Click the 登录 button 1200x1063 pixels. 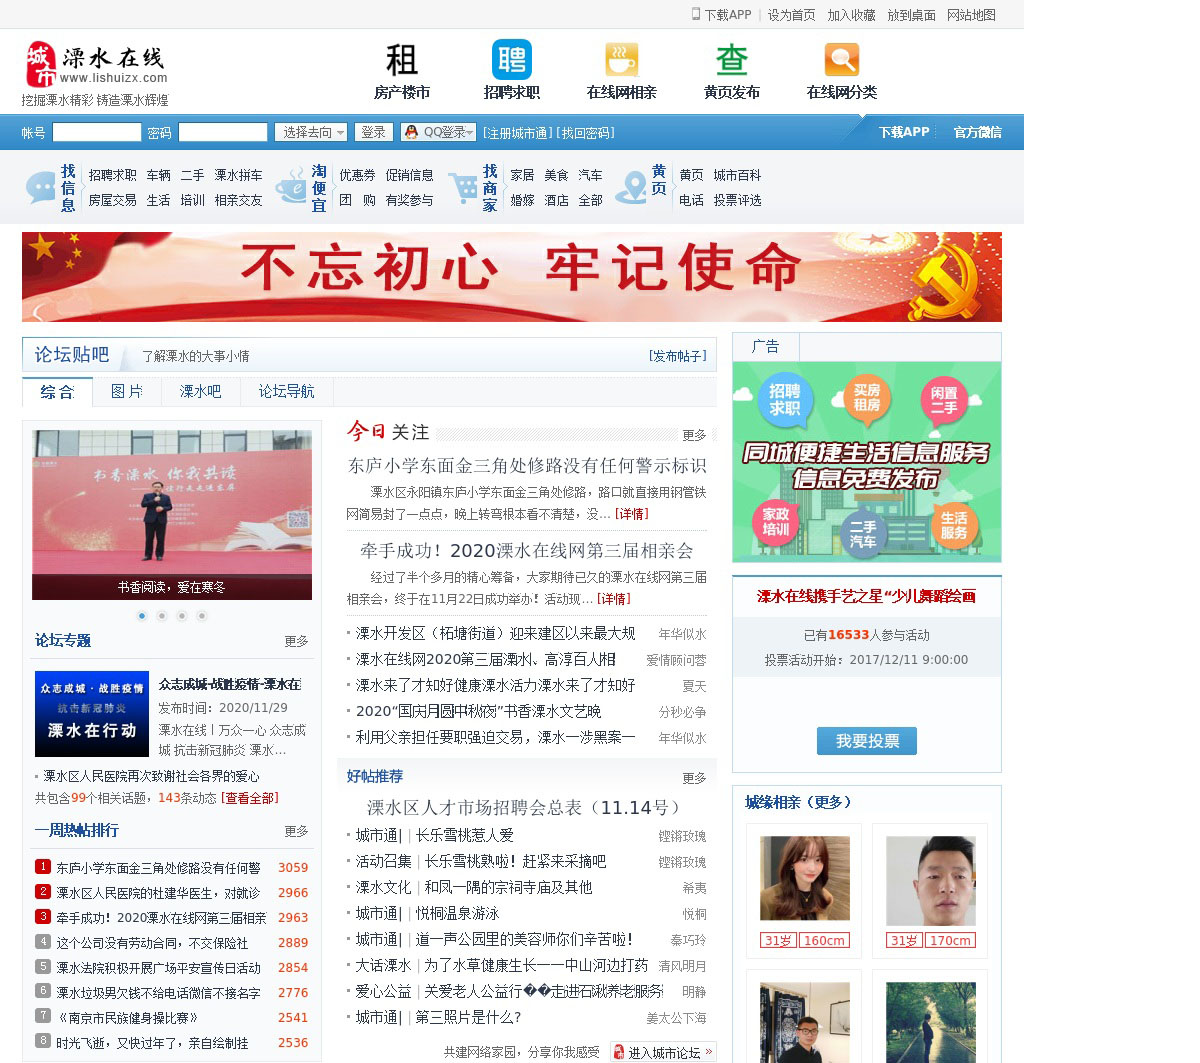click(373, 132)
